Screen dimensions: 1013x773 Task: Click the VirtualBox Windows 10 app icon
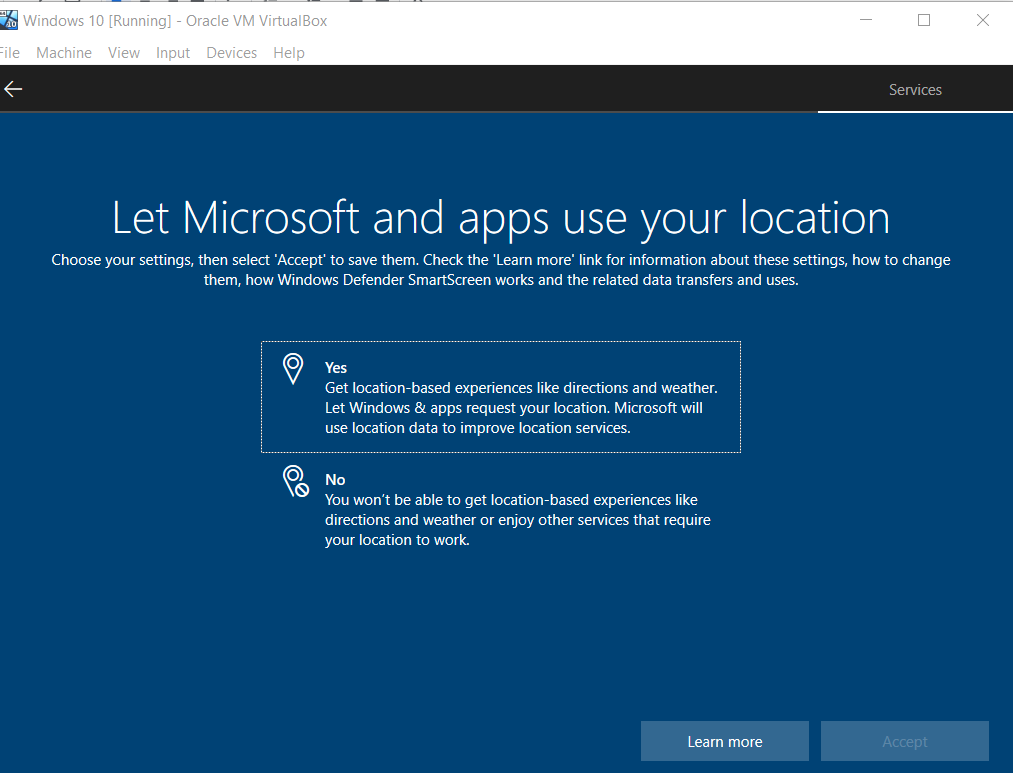click(8, 20)
